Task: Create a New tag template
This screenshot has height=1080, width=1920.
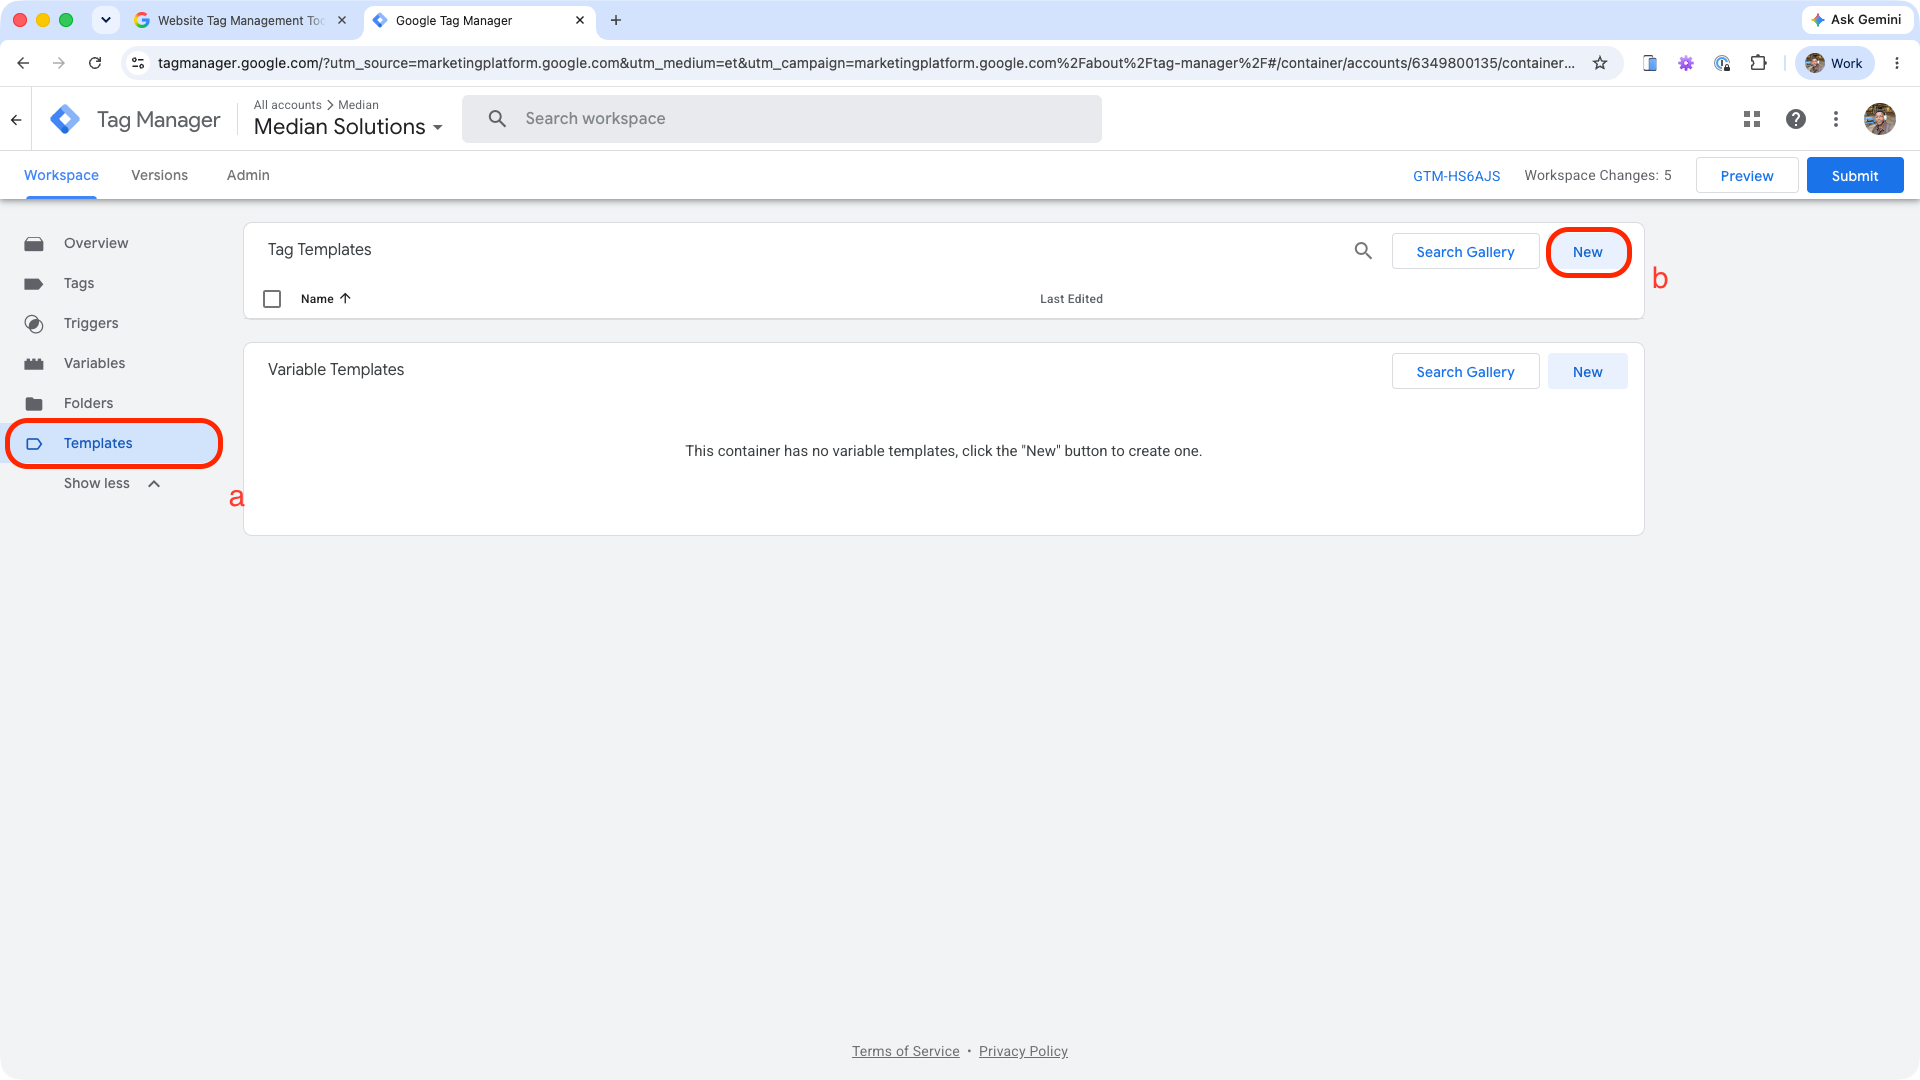Action: [x=1587, y=251]
